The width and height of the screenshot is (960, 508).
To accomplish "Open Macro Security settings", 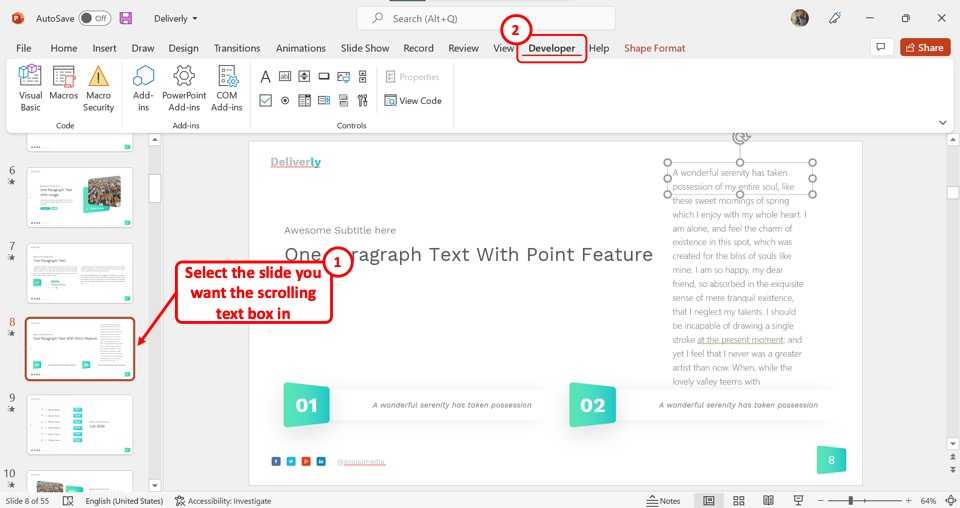I will click(x=98, y=88).
